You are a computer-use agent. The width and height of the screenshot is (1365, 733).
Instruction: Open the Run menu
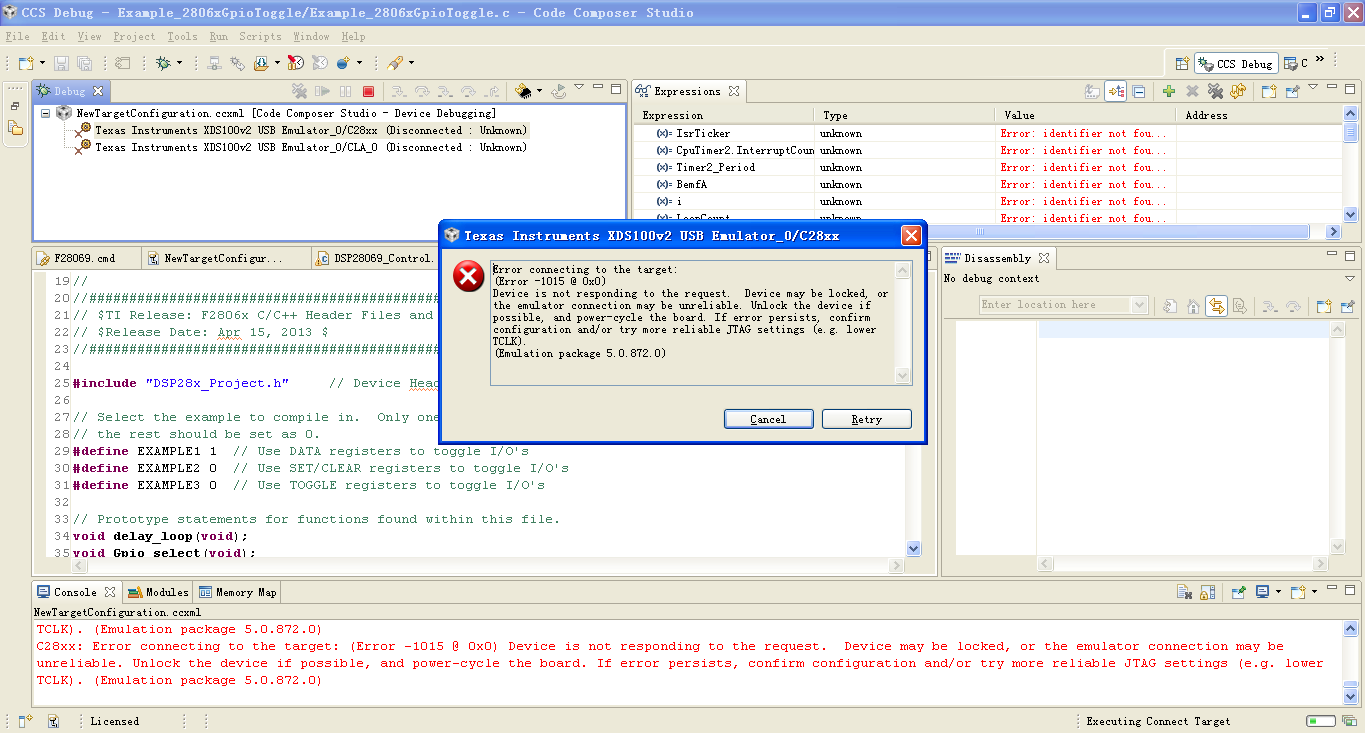click(219, 36)
